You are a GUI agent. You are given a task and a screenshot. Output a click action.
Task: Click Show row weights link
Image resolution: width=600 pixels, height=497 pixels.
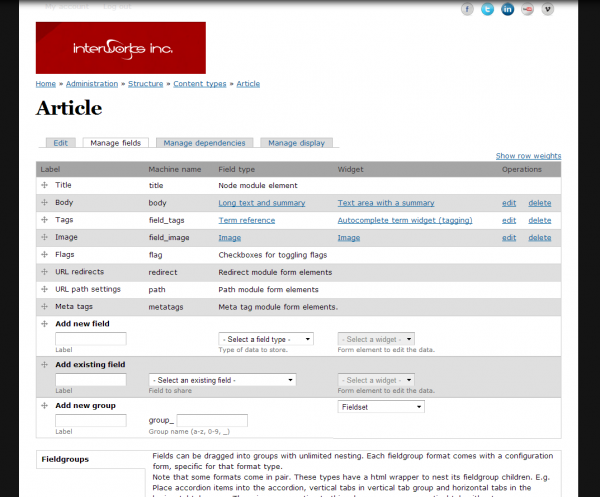(x=528, y=156)
